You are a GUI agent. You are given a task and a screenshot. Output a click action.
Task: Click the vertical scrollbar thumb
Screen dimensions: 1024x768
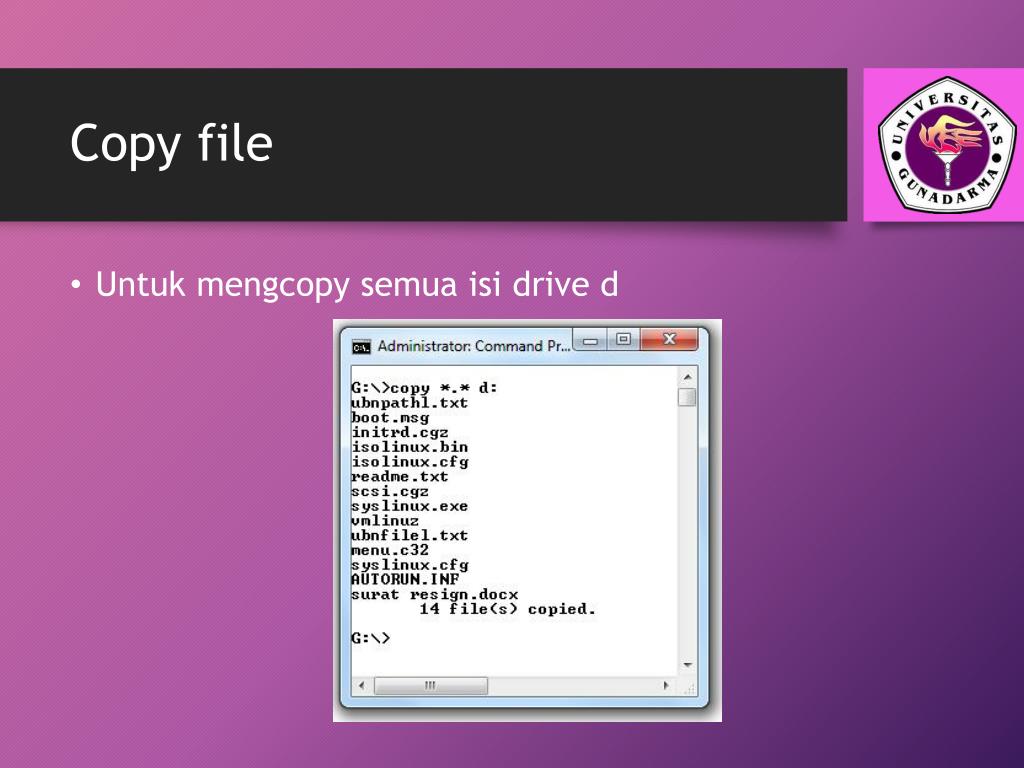[x=687, y=397]
